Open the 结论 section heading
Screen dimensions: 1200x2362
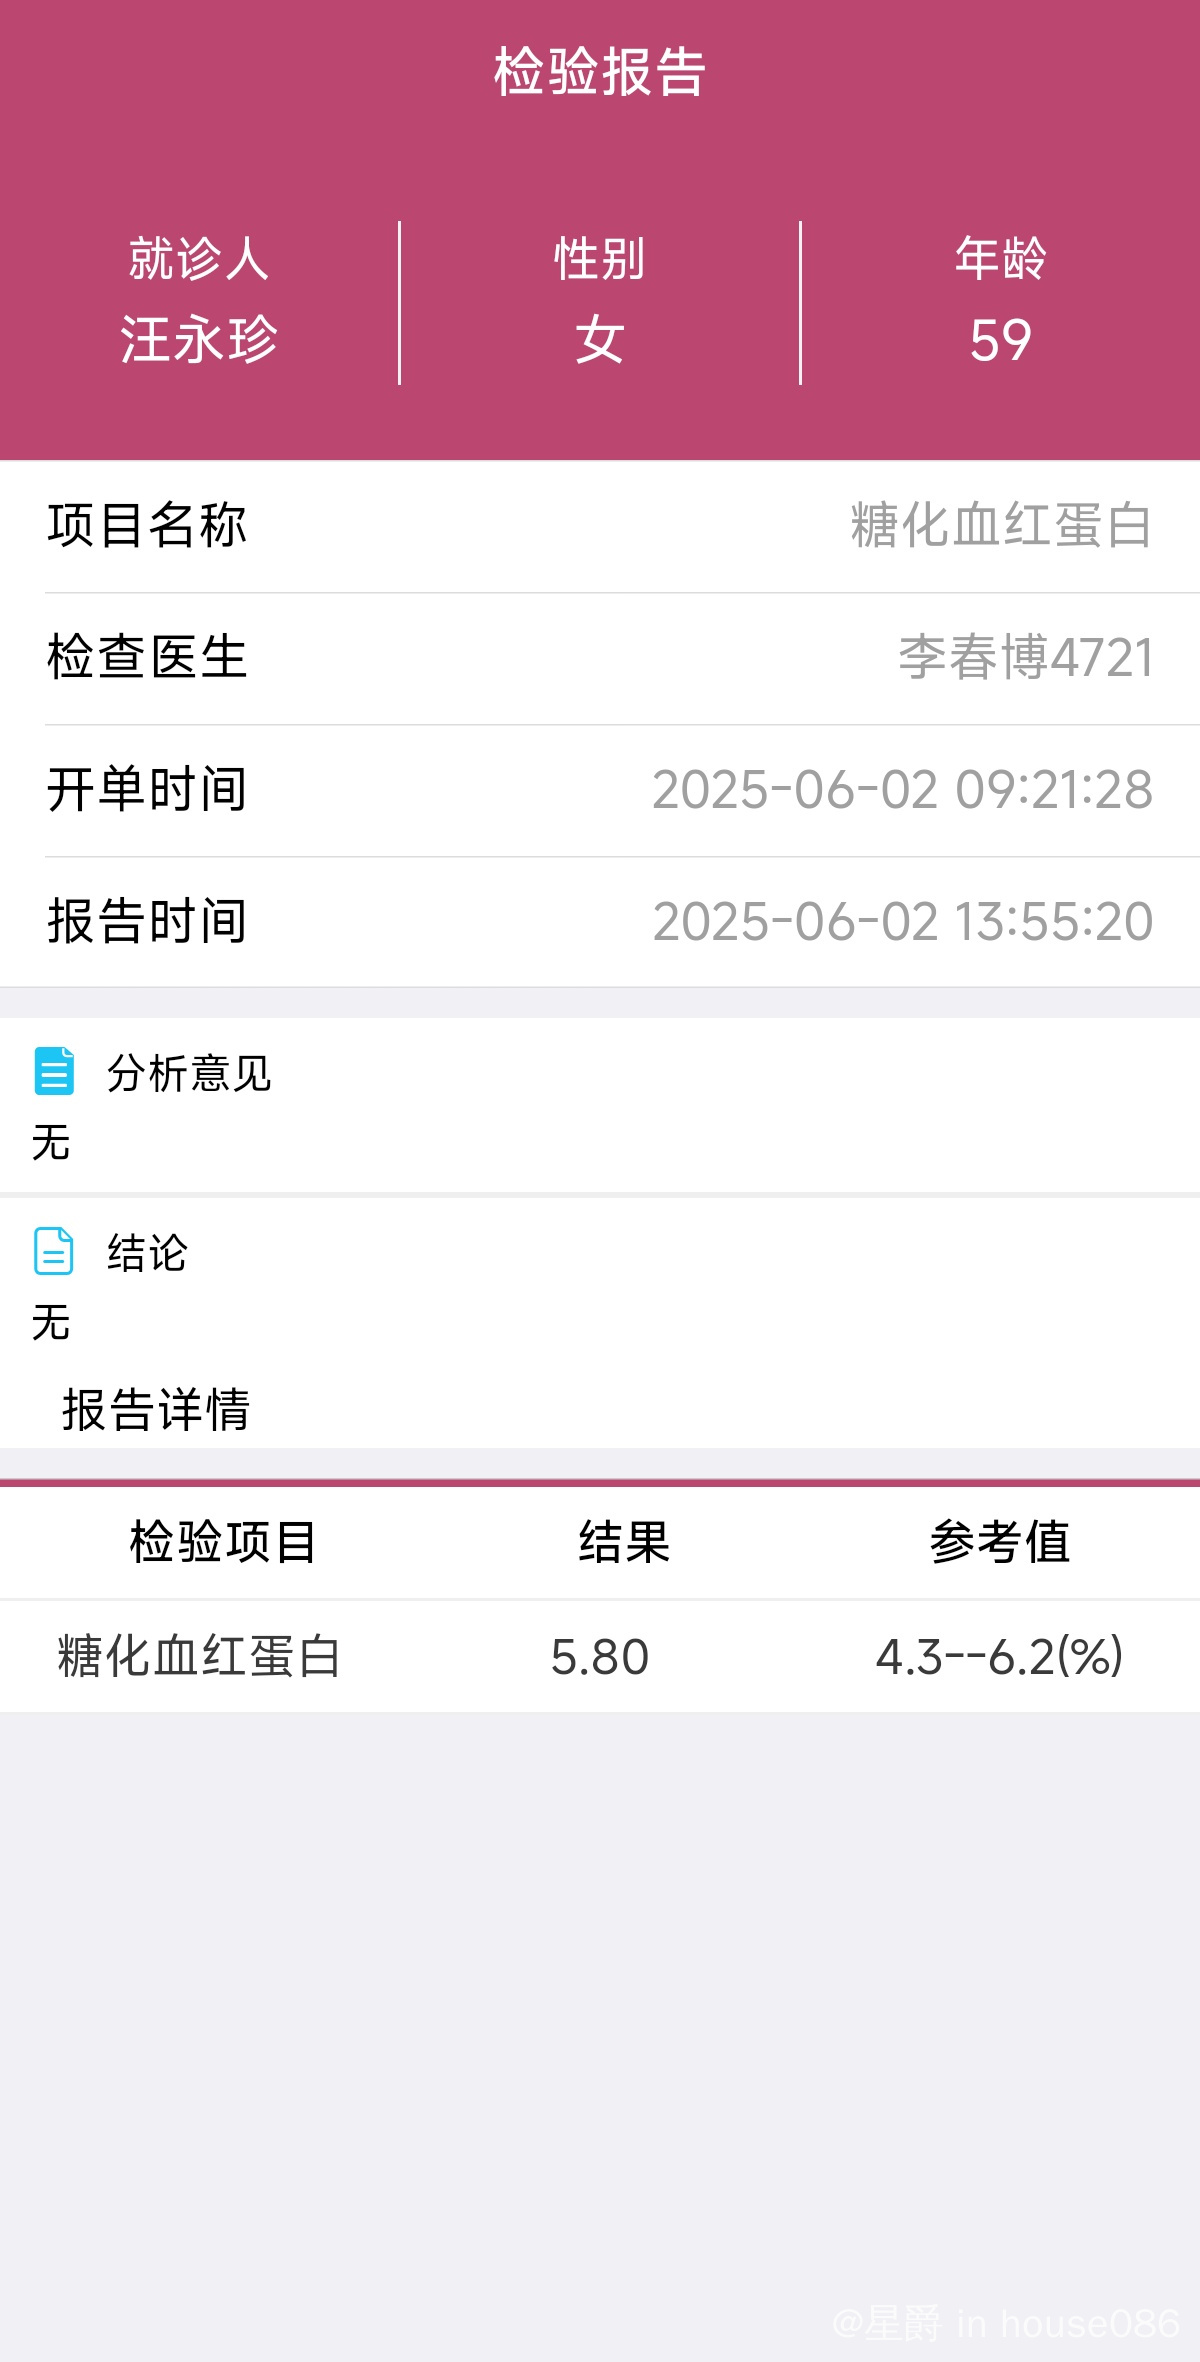tap(147, 1253)
